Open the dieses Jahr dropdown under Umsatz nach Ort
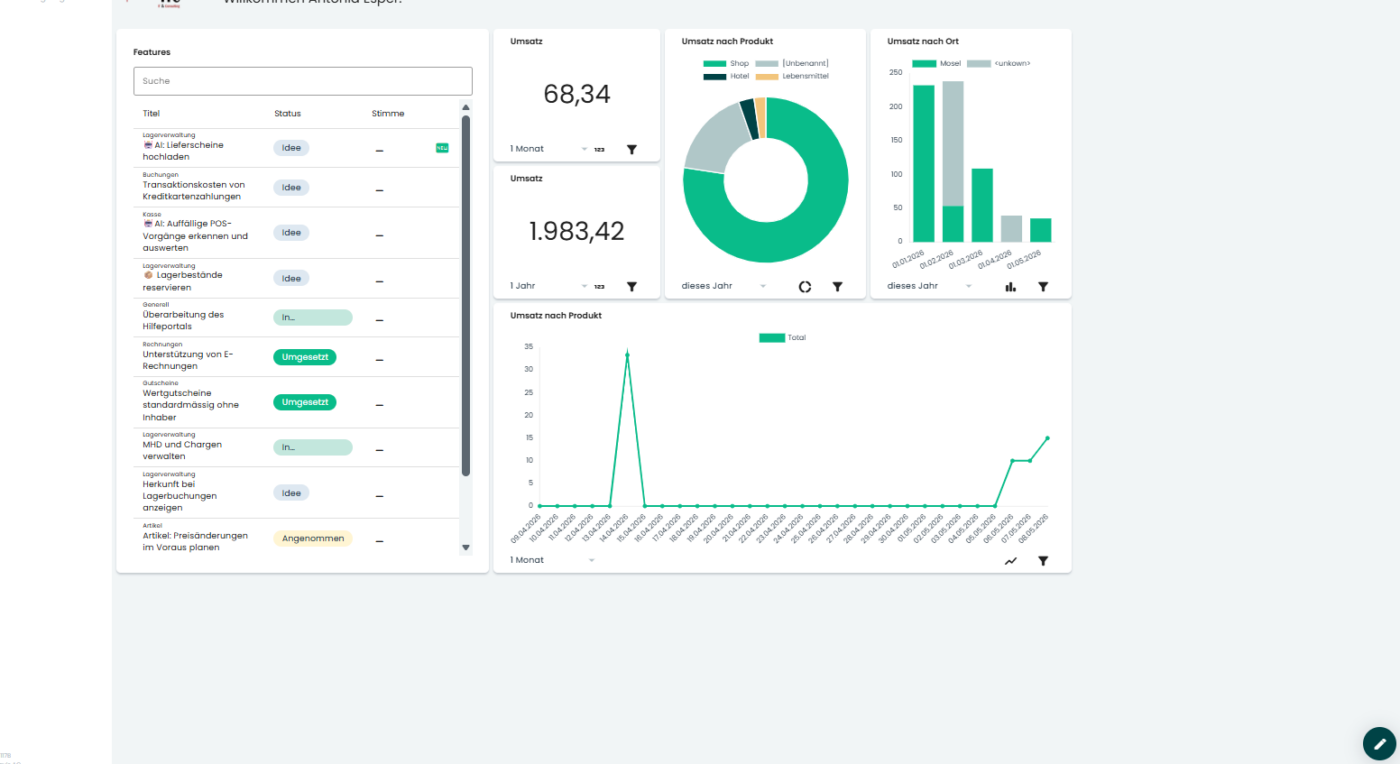This screenshot has width=1400, height=764. (x=931, y=286)
